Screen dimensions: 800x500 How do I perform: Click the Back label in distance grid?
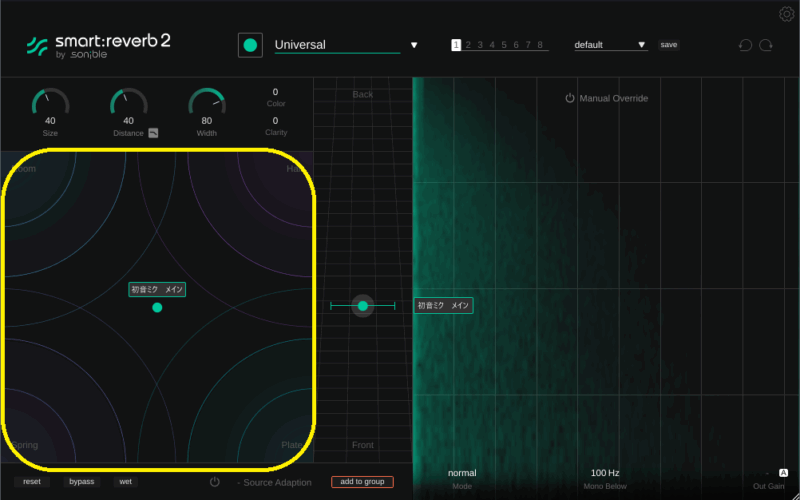[x=363, y=94]
